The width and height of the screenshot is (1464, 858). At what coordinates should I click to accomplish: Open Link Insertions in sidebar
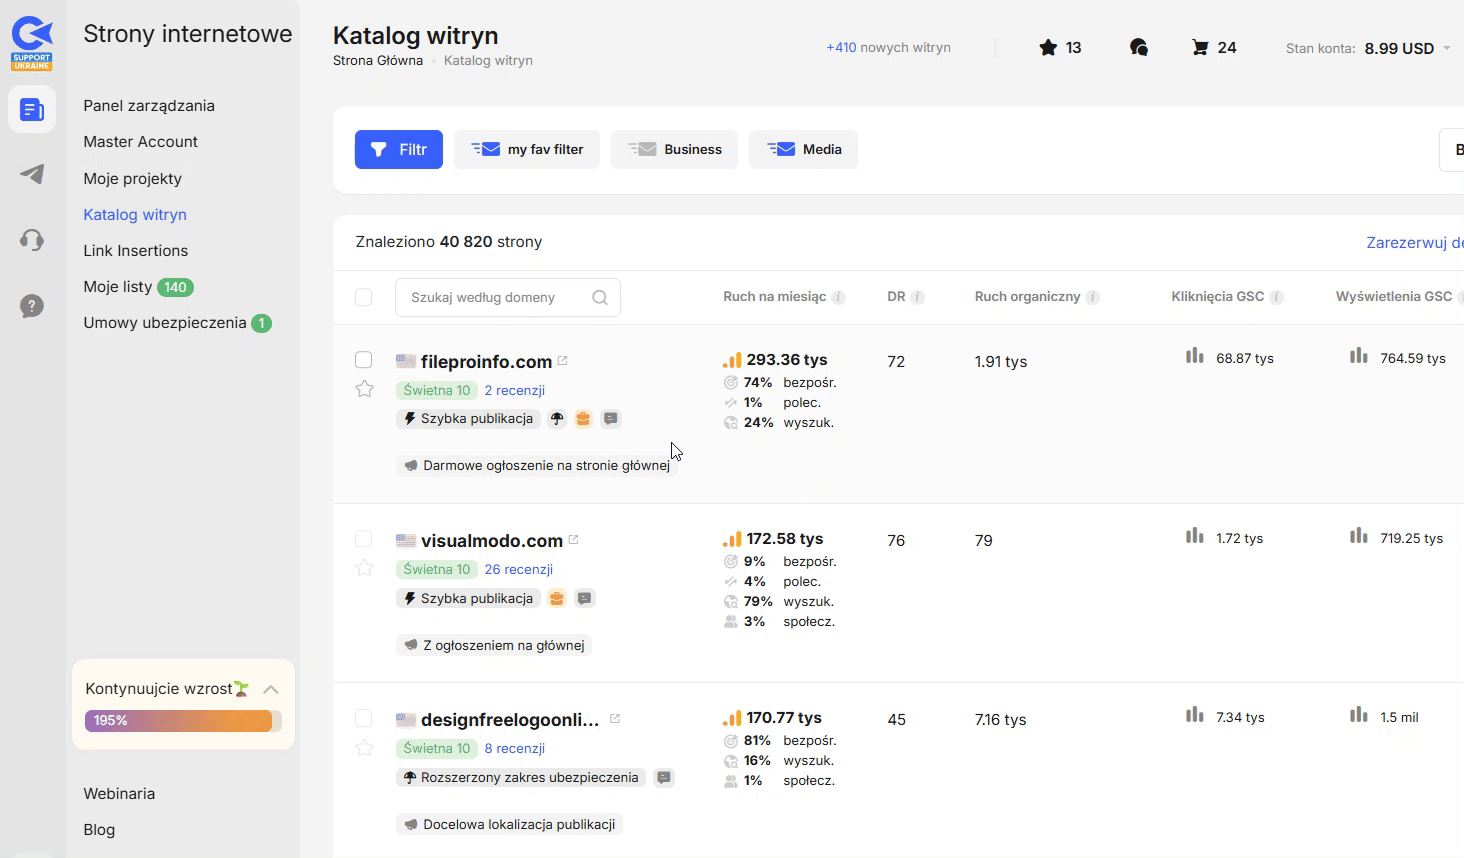tap(135, 250)
